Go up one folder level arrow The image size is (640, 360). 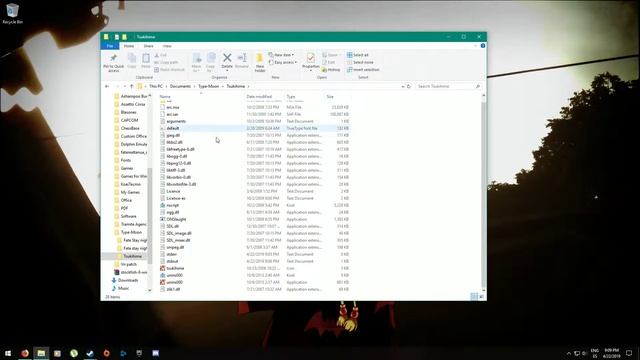(131, 87)
